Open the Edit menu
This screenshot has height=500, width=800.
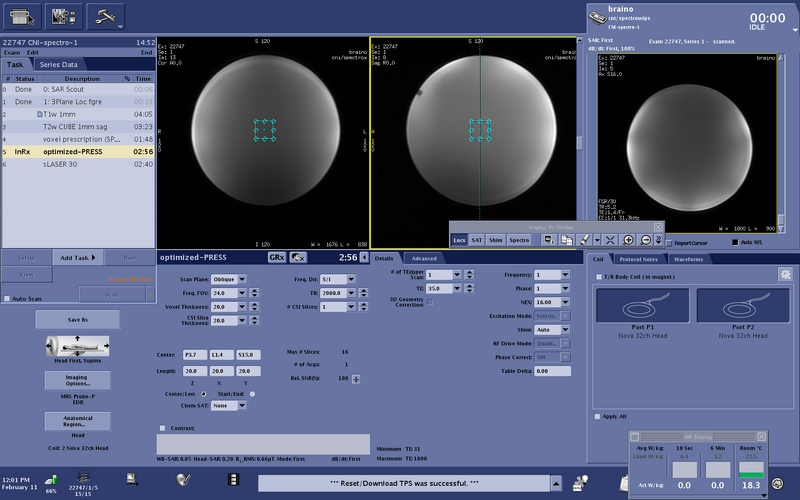tap(33, 53)
